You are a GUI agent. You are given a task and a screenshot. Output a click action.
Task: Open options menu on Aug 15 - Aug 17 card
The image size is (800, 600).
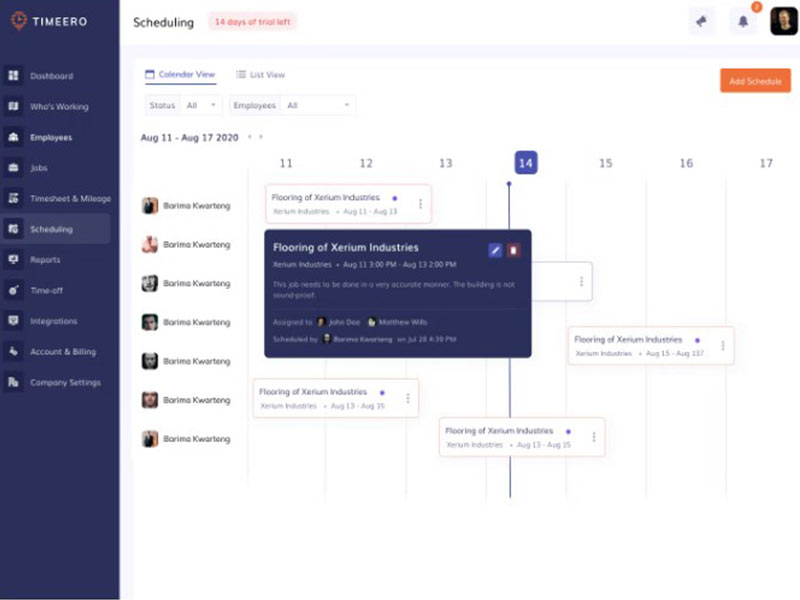[x=723, y=345]
